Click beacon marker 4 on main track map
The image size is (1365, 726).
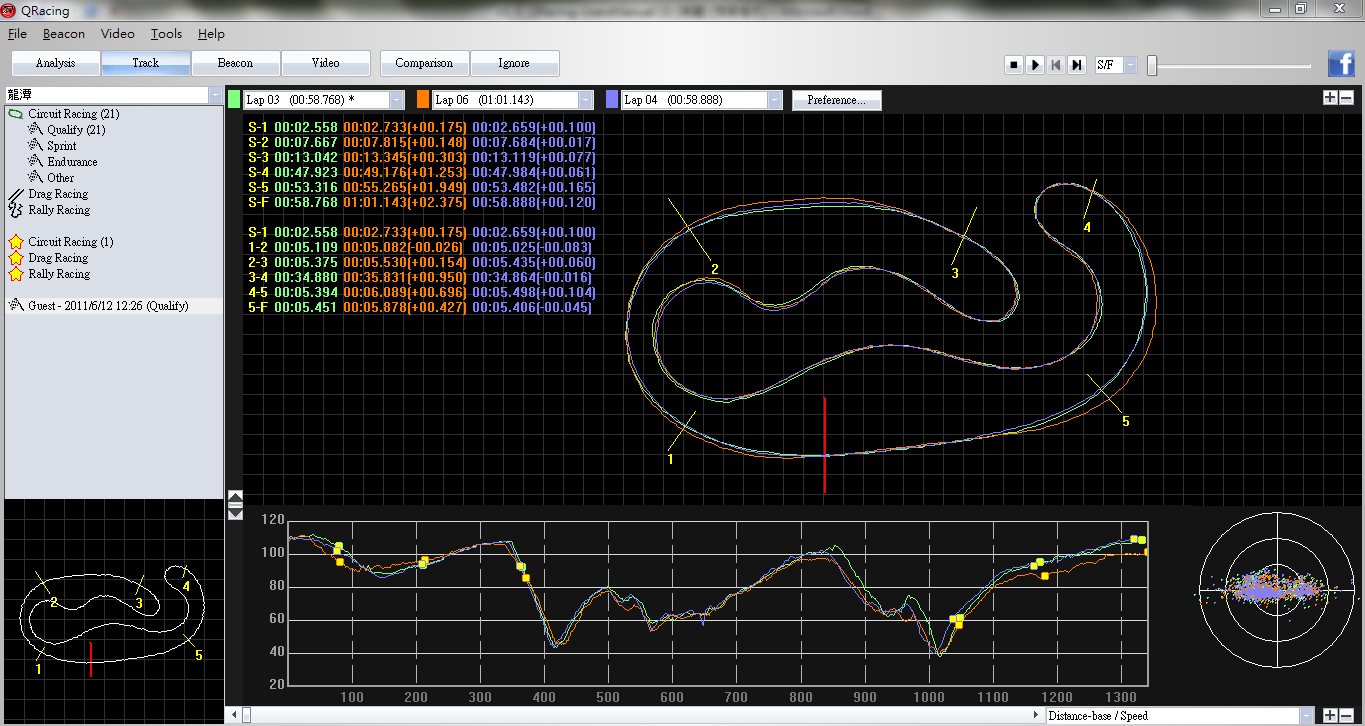coord(1087,226)
